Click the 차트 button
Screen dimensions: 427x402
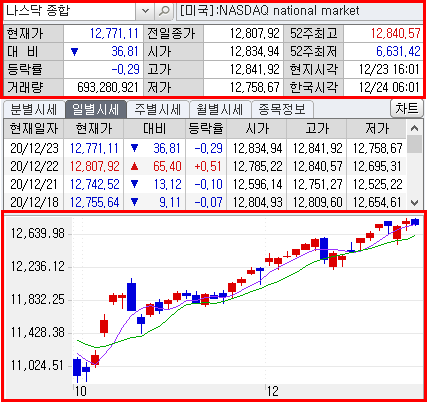click(407, 108)
